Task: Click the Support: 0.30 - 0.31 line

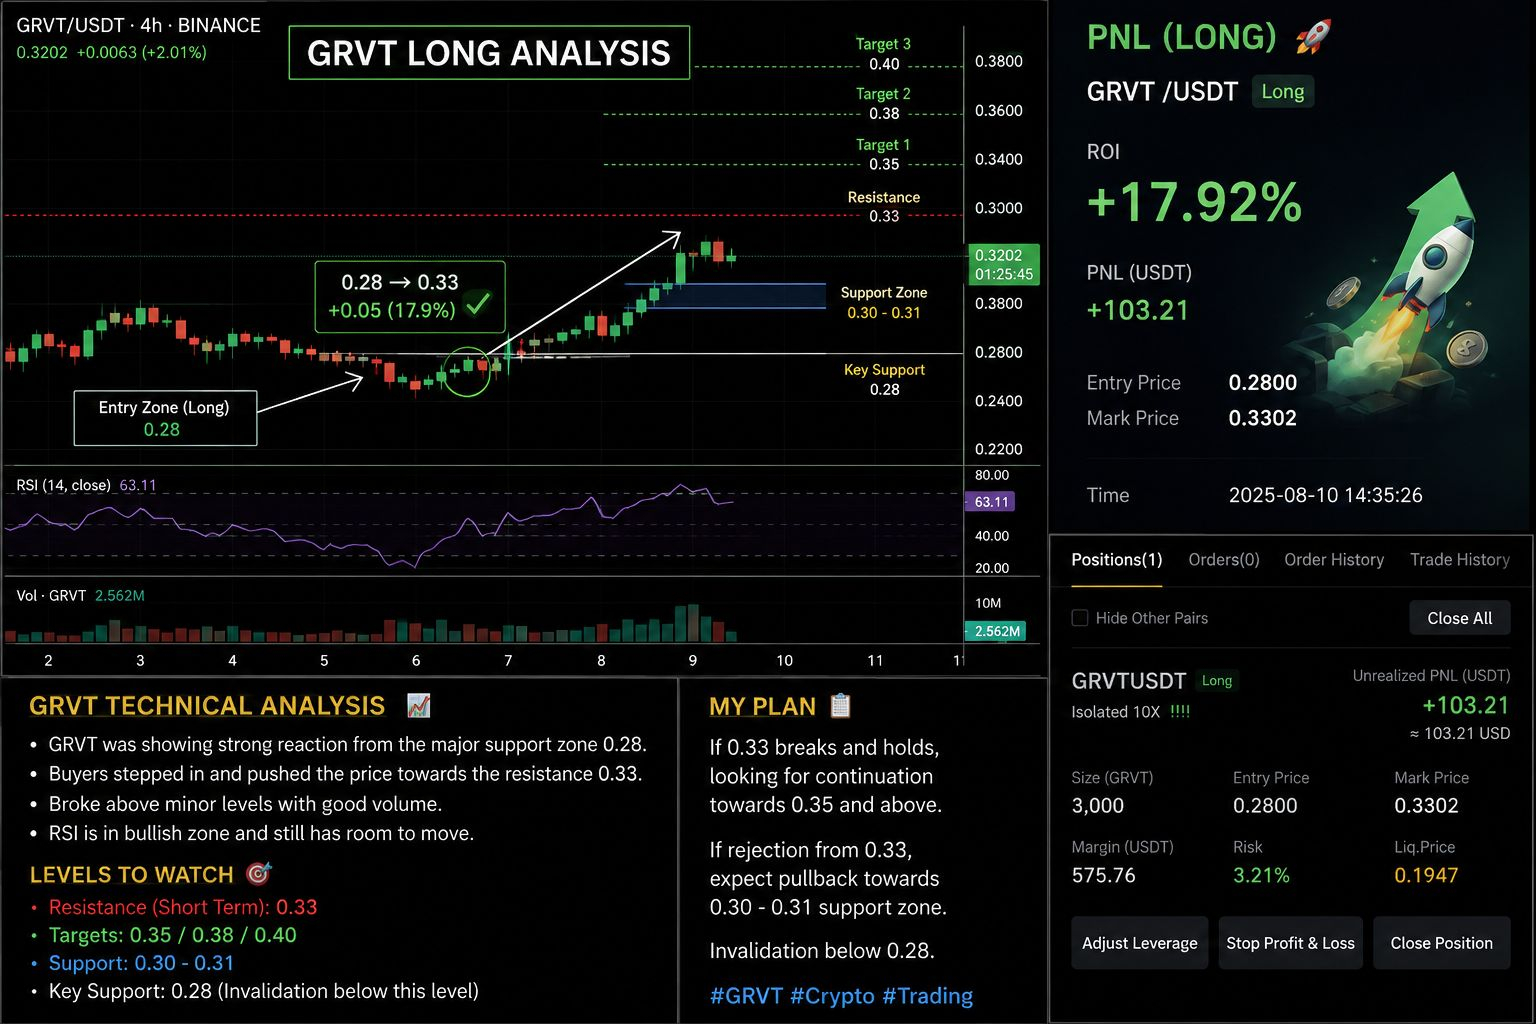Action: [x=141, y=963]
